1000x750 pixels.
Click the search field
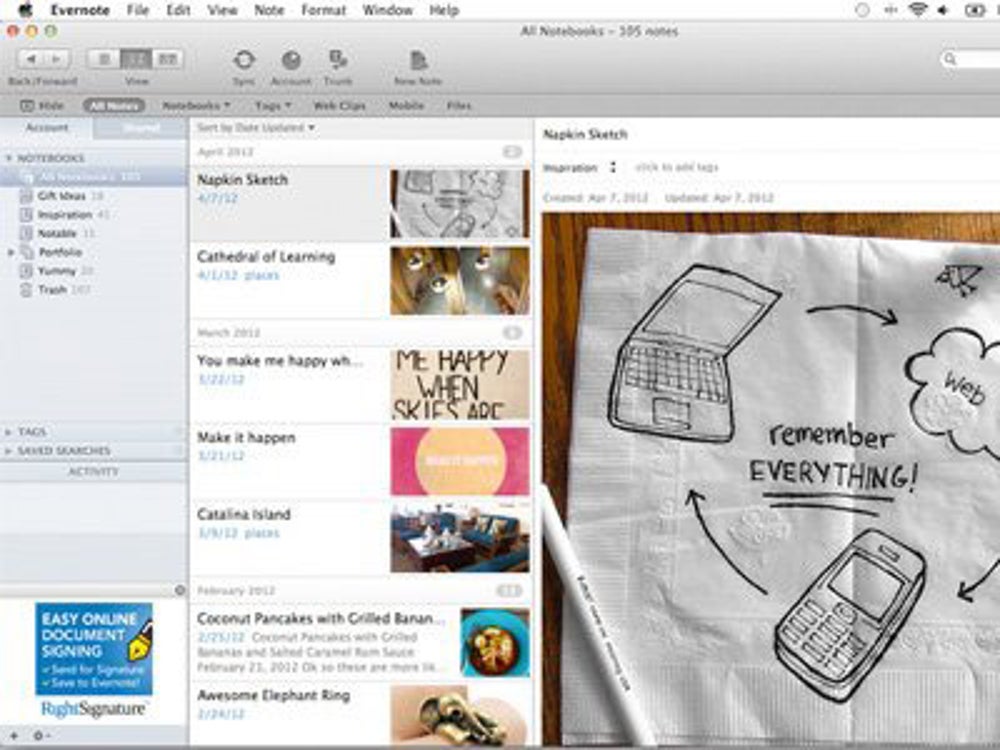tap(970, 59)
